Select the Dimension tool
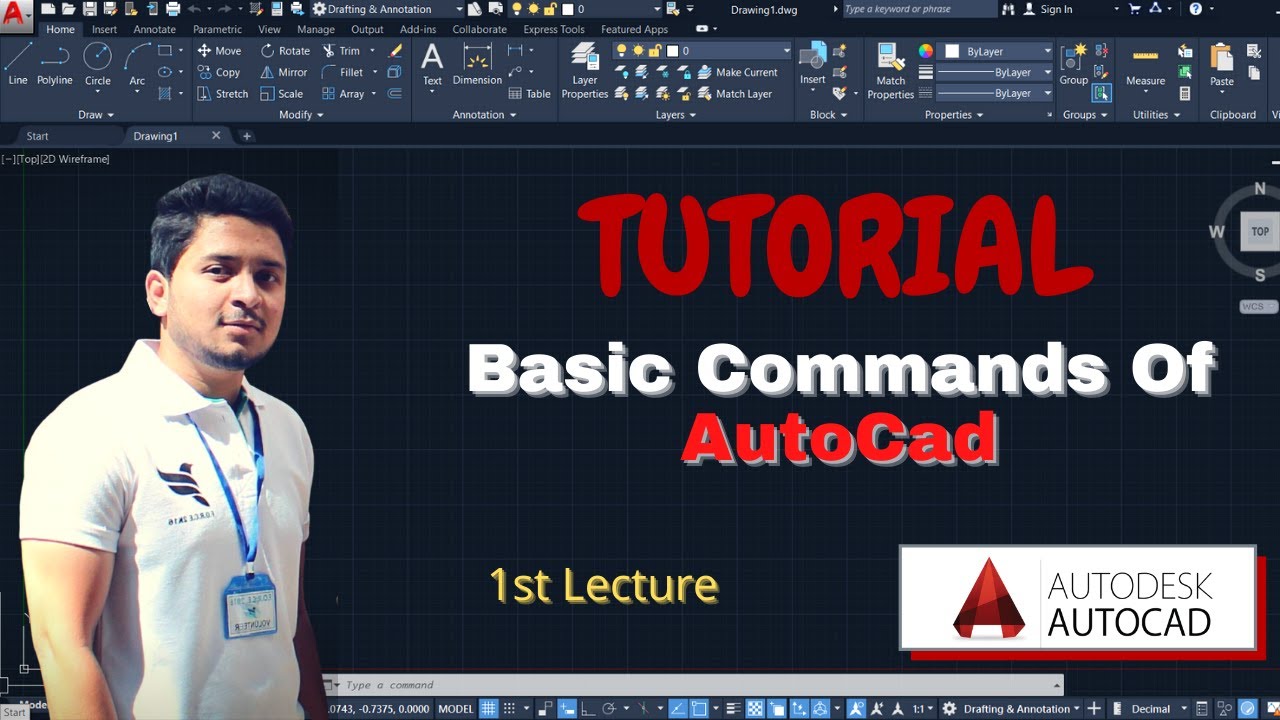This screenshot has height=720, width=1280. click(x=477, y=64)
